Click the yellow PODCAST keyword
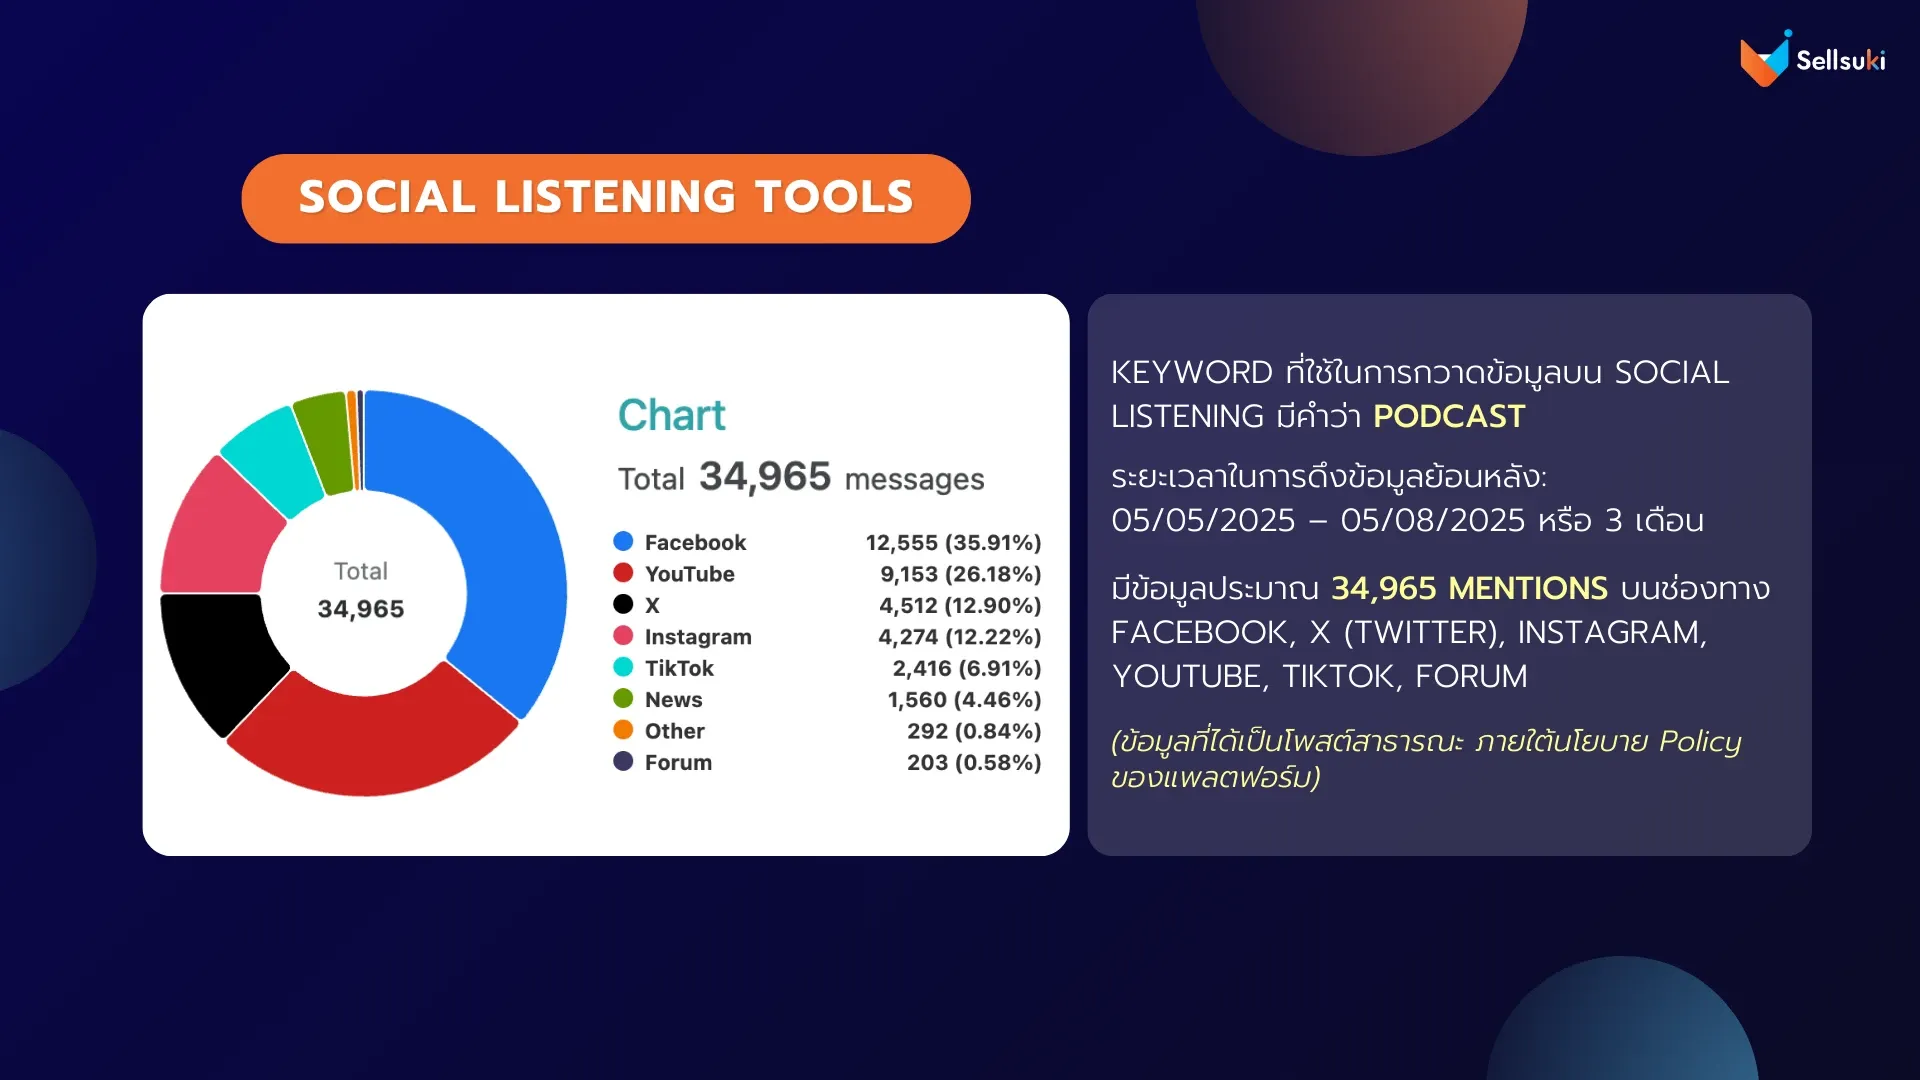The width and height of the screenshot is (1920, 1080). [1449, 416]
